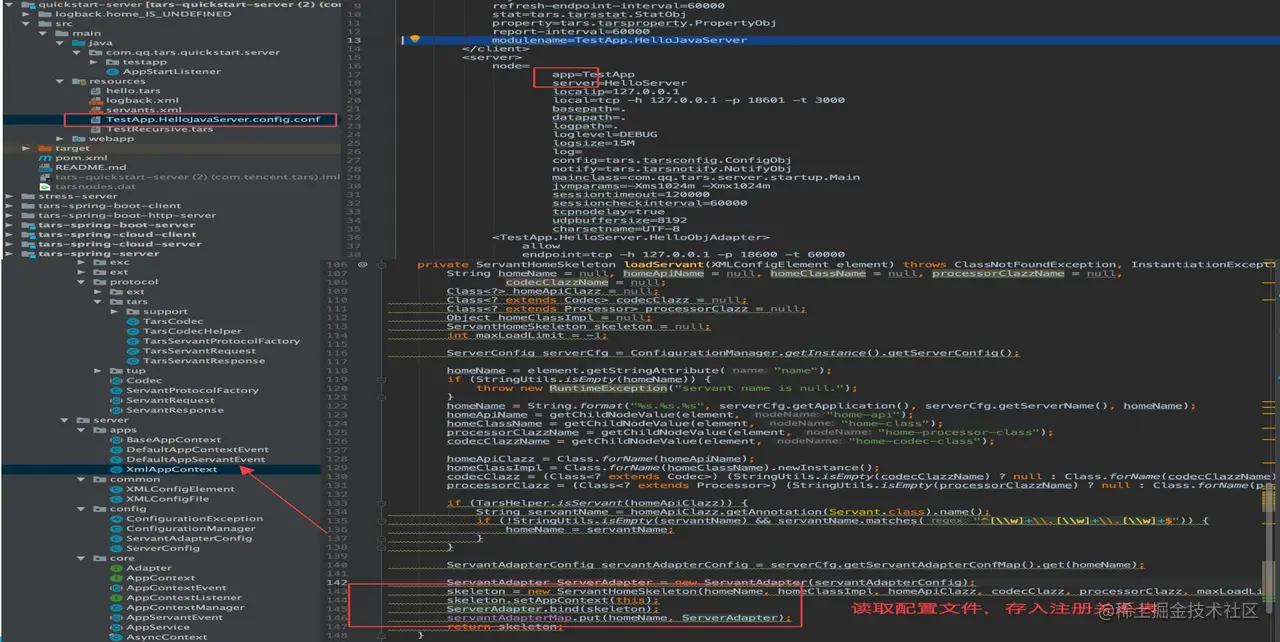Click 'modulename=TestApp.HelloJavaServer' config line
This screenshot has width=1280, height=642.
point(619,40)
